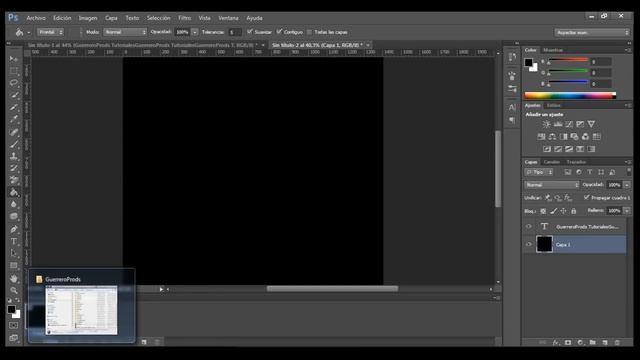
Task: Select the Rectangular Marquee tool
Action: 13,71
